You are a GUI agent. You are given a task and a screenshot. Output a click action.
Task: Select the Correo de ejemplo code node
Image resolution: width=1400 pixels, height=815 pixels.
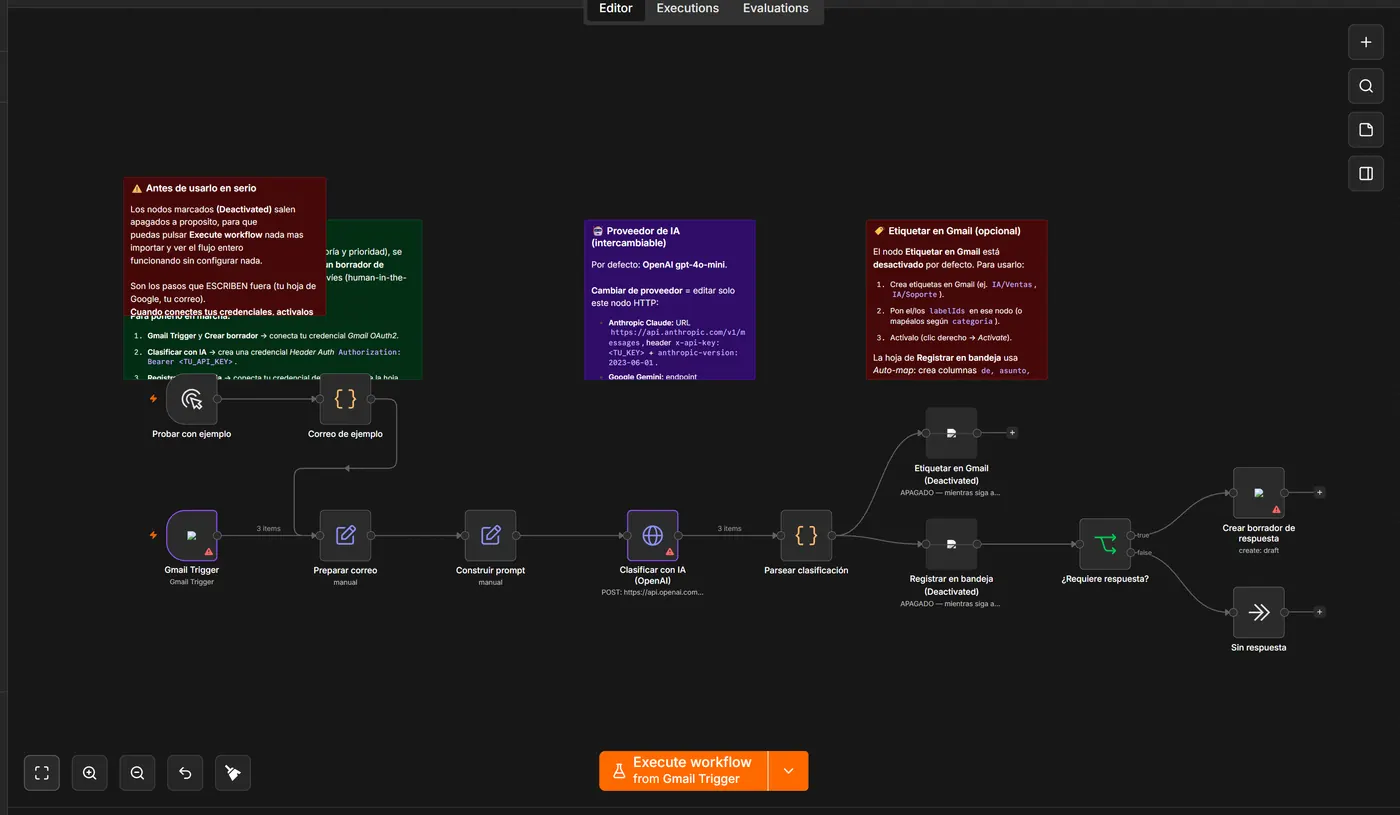click(x=345, y=399)
